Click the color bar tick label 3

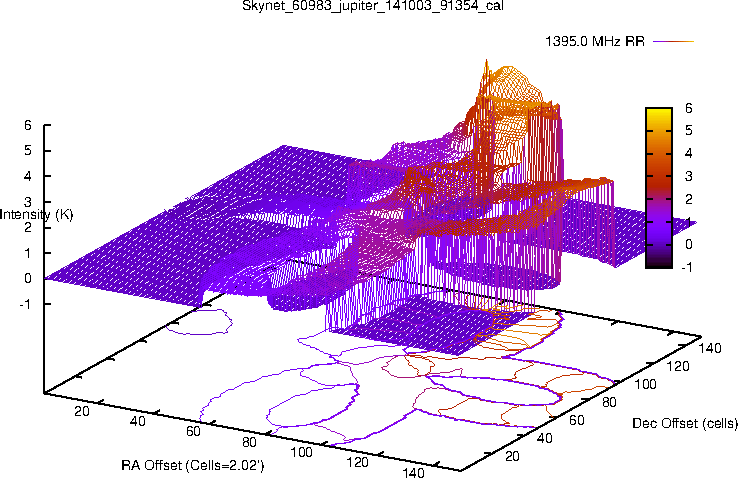pyautogui.click(x=690, y=176)
